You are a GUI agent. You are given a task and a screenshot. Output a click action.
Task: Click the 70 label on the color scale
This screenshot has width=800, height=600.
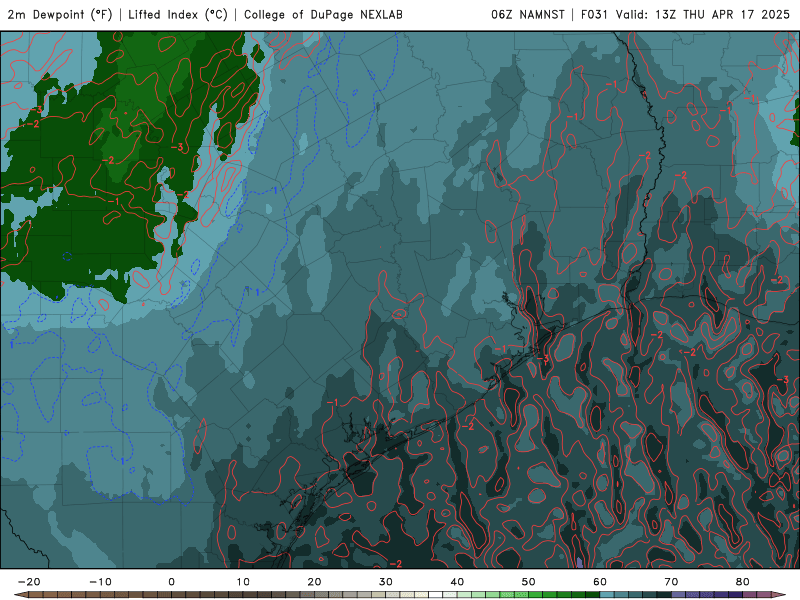tap(671, 582)
